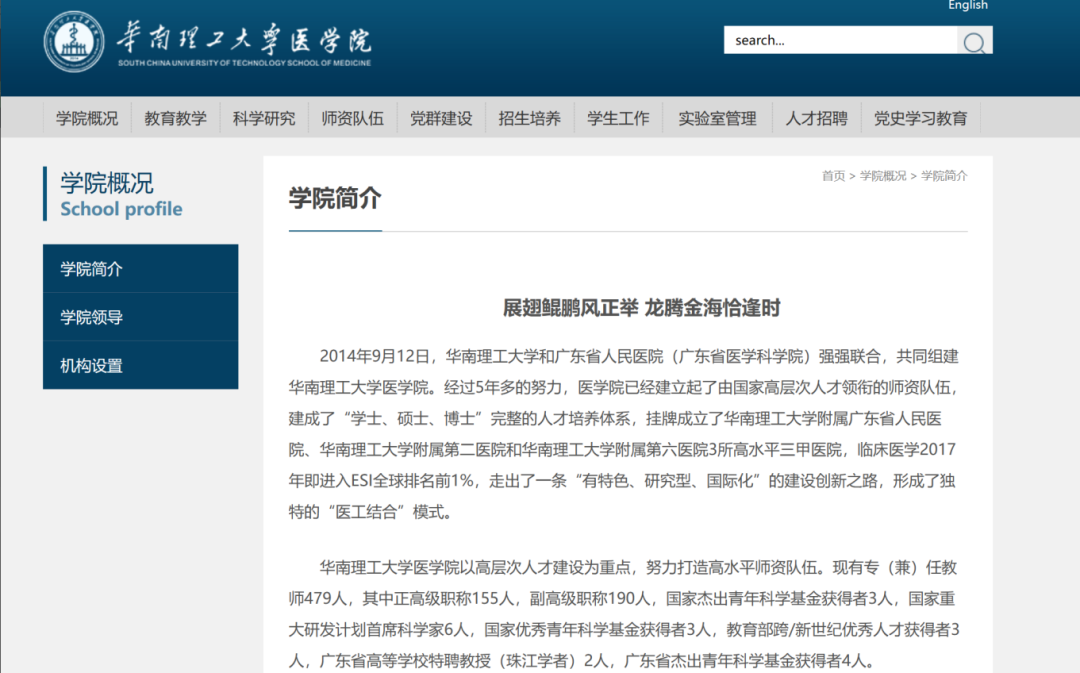
Task: Select 机构设置 in the left sidebar
Action: pyautogui.click(x=141, y=365)
